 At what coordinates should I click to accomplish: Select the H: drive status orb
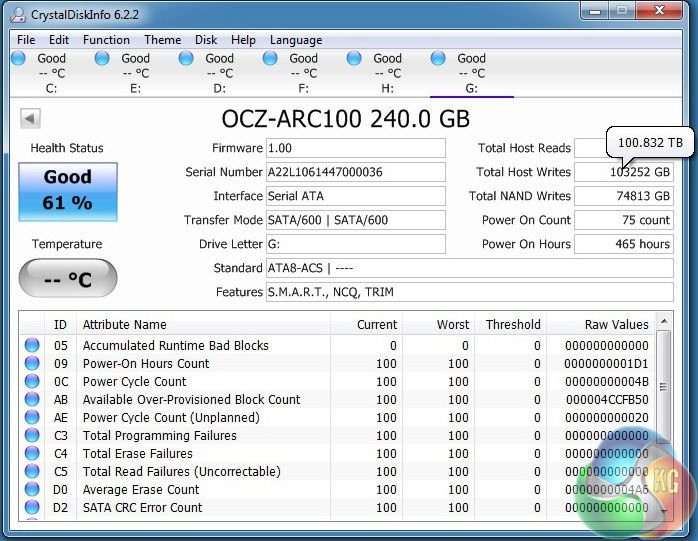coord(354,59)
